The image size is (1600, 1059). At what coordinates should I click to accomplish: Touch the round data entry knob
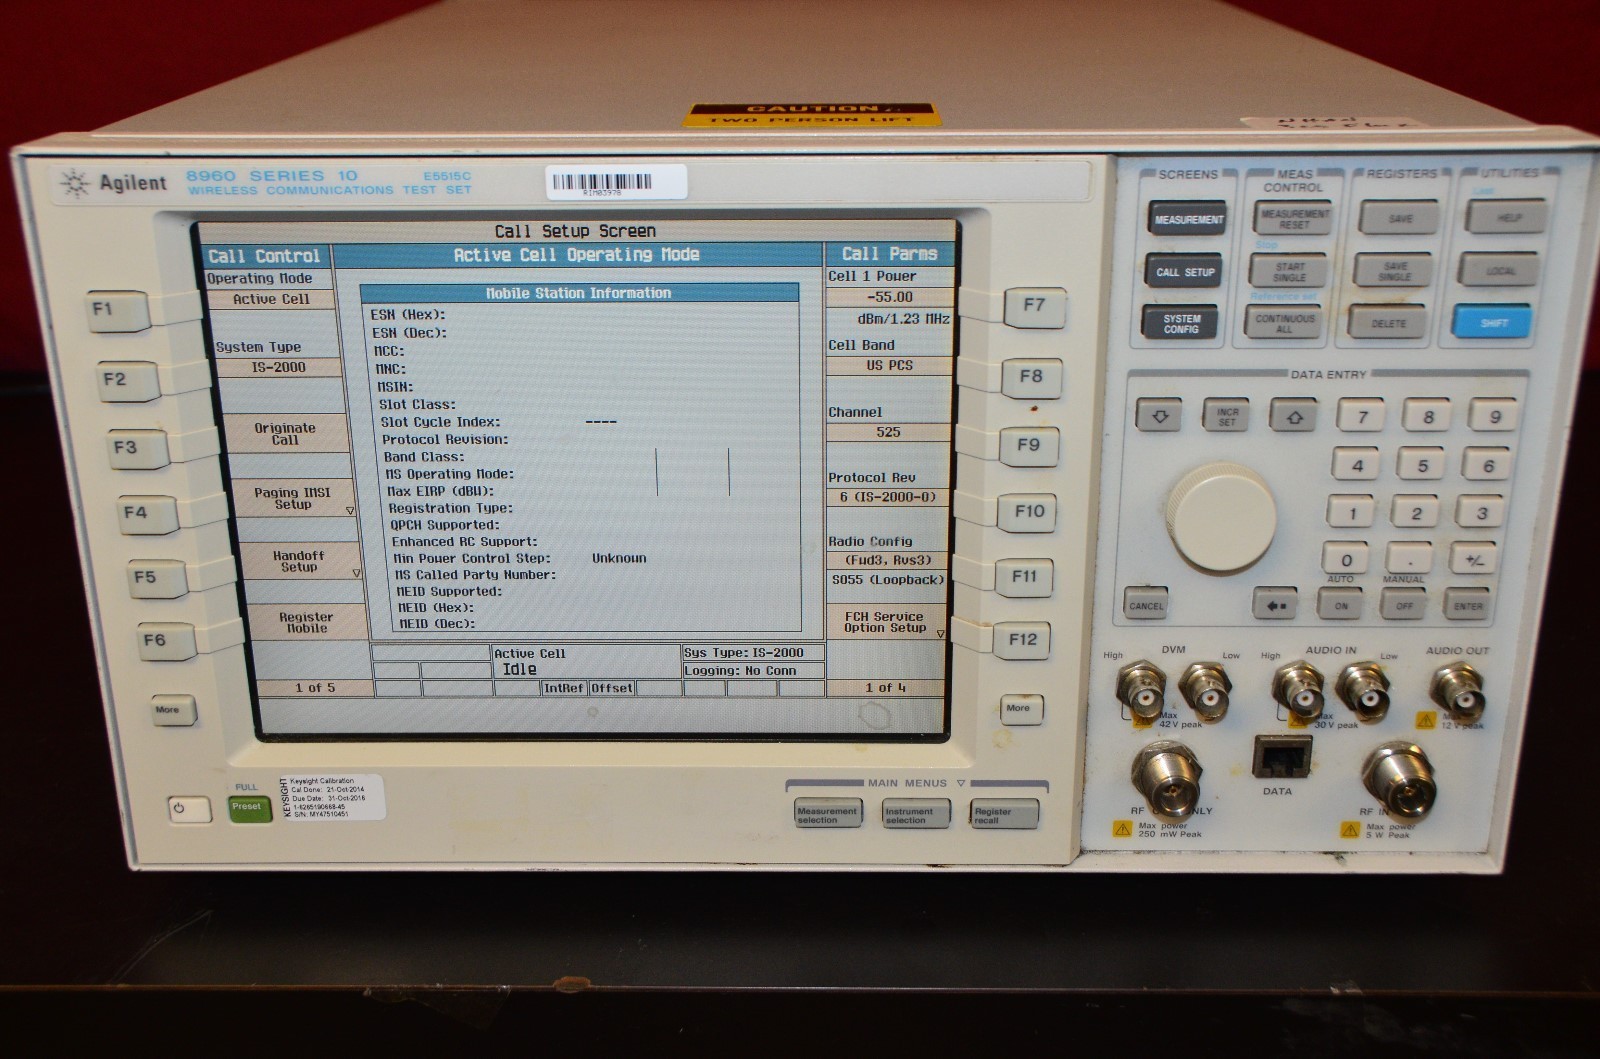(x=1221, y=518)
